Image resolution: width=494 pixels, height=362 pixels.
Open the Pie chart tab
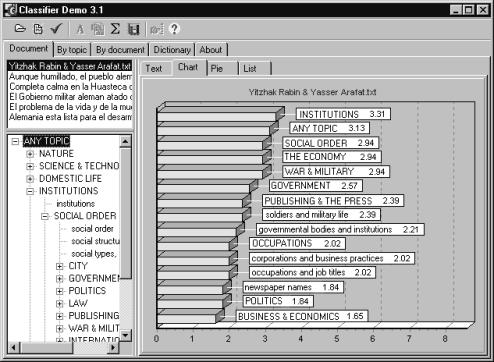point(222,69)
